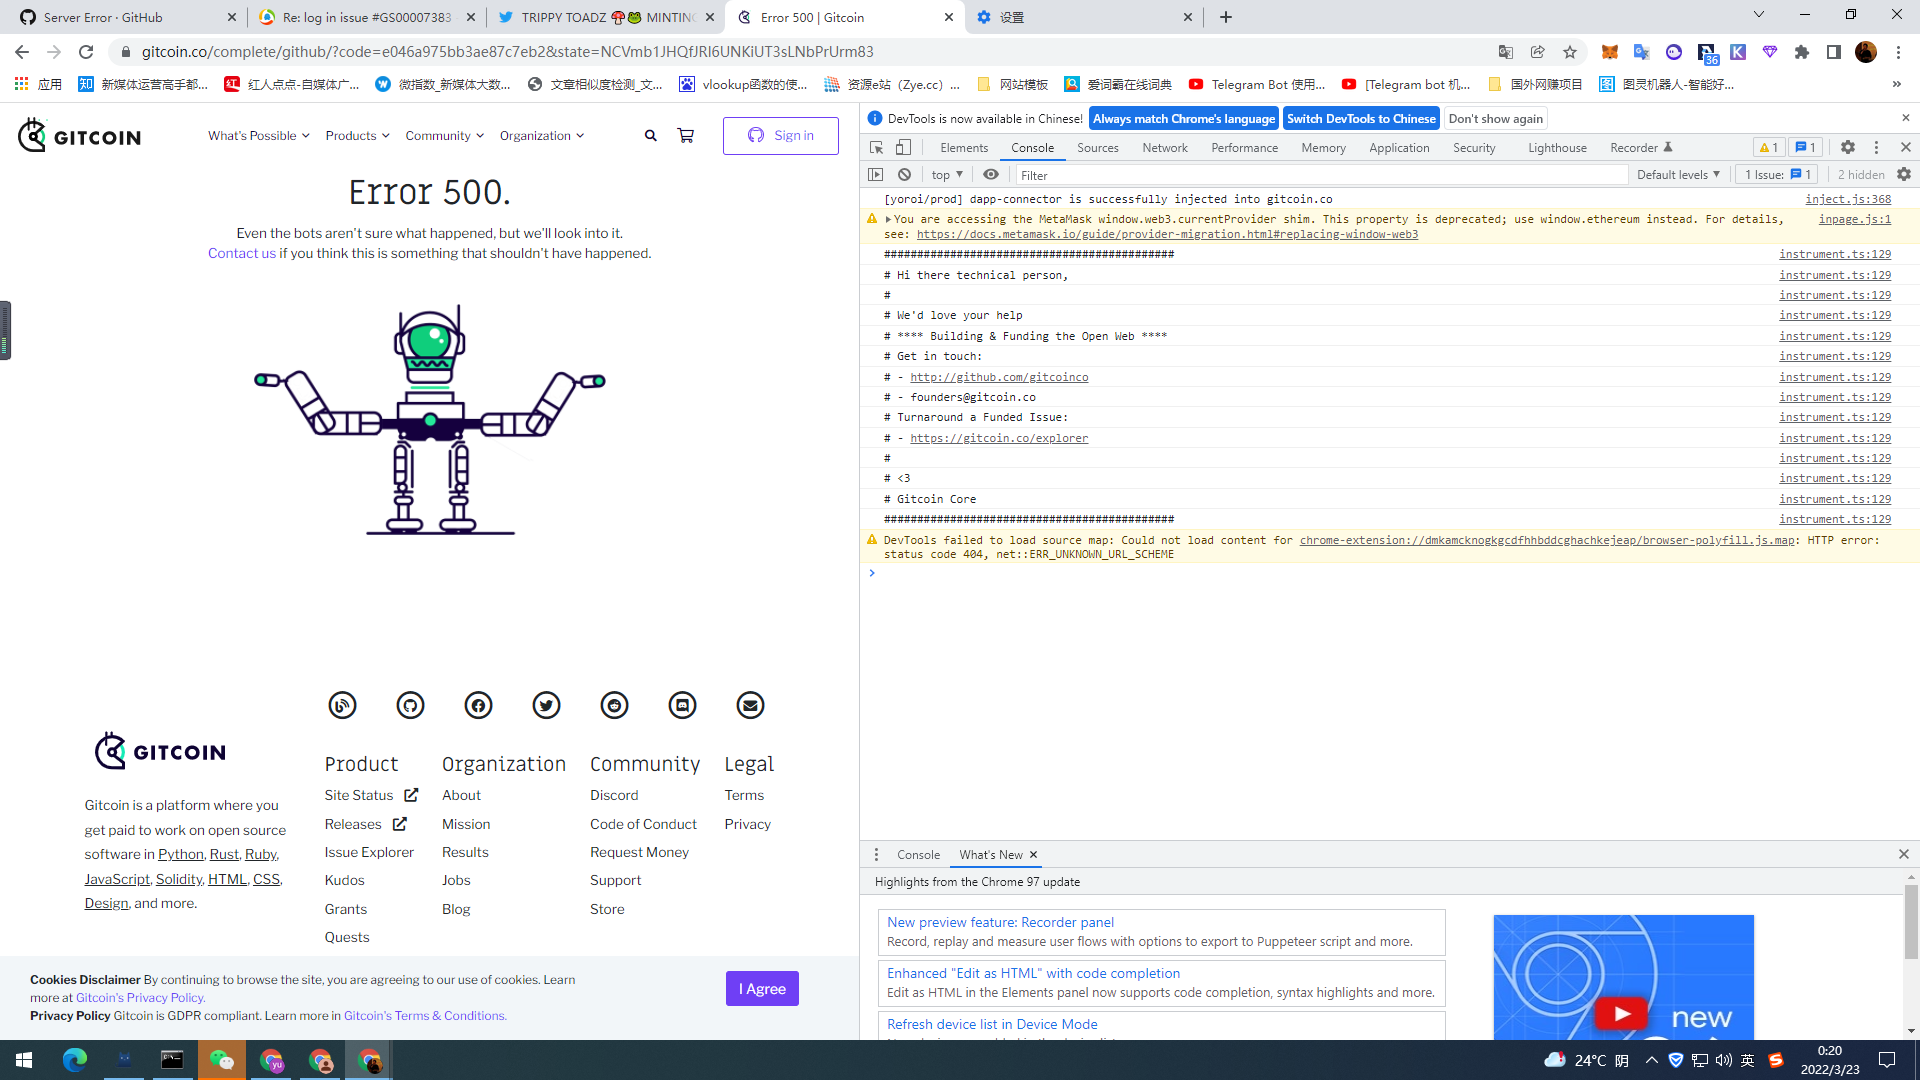Open the Windows Start menu
The height and width of the screenshot is (1080, 1920).
coord(24,1060)
